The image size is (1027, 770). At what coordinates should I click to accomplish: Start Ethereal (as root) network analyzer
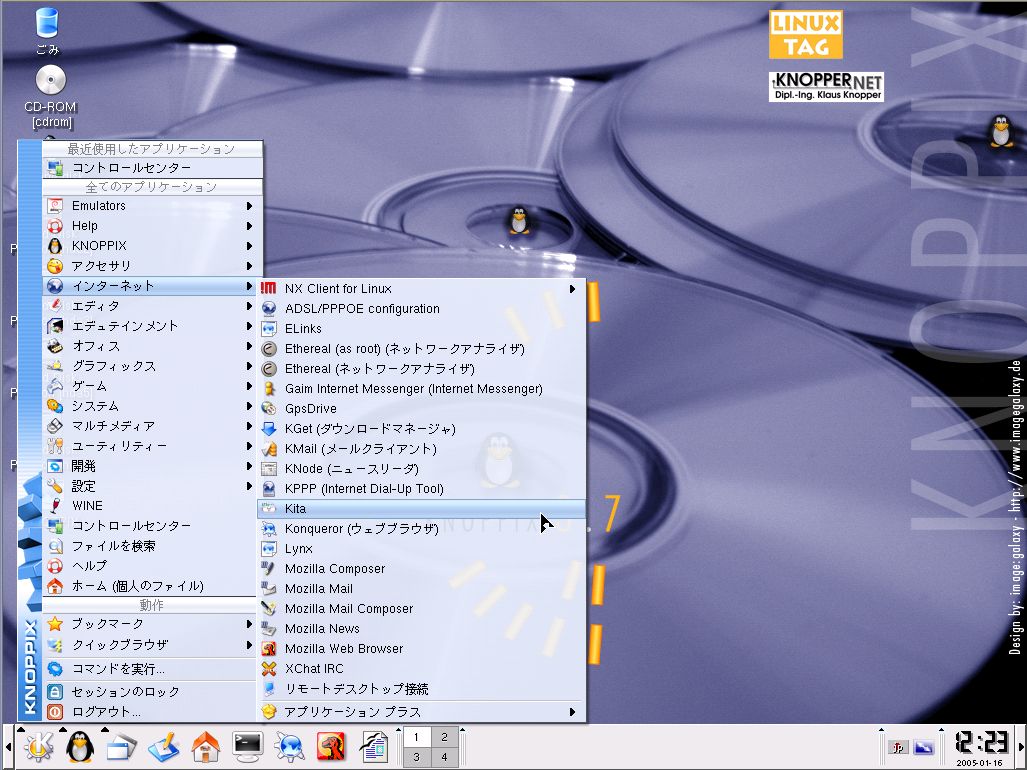pos(421,349)
